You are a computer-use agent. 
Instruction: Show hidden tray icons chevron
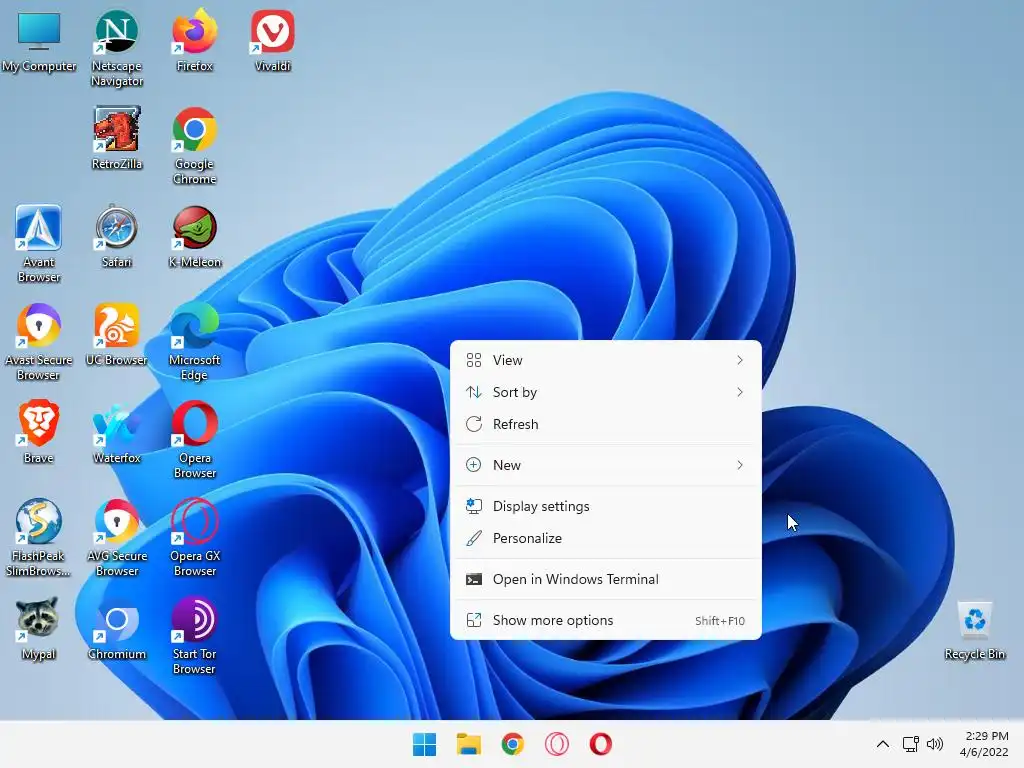(882, 744)
